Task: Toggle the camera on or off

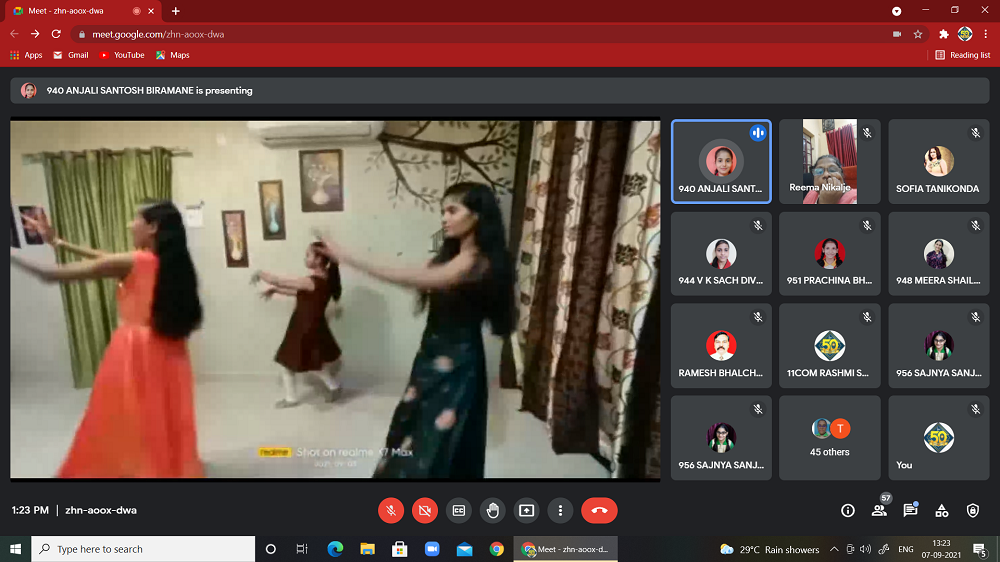Action: [425, 510]
